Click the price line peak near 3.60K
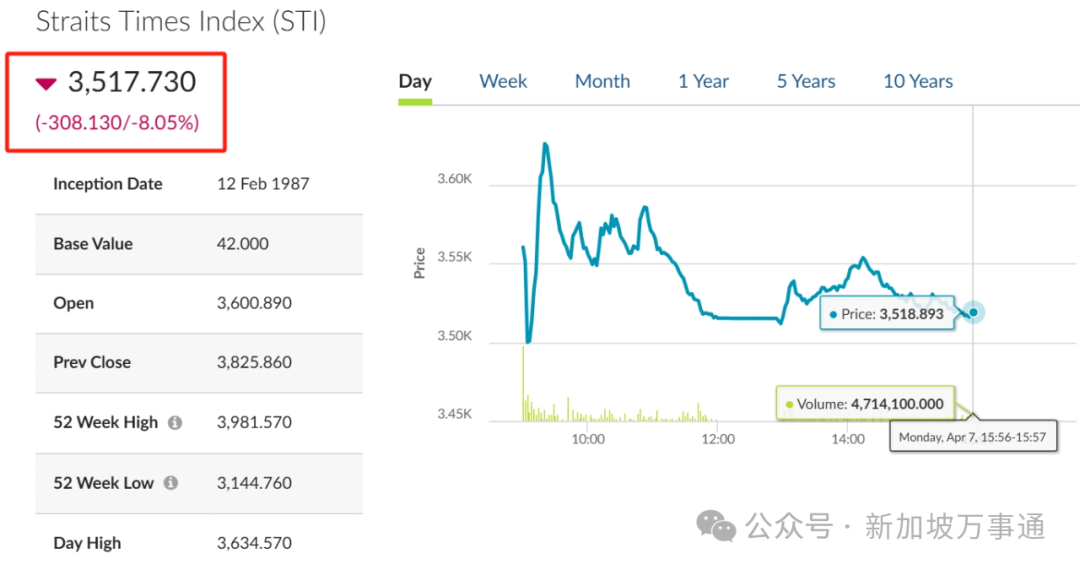 point(546,145)
